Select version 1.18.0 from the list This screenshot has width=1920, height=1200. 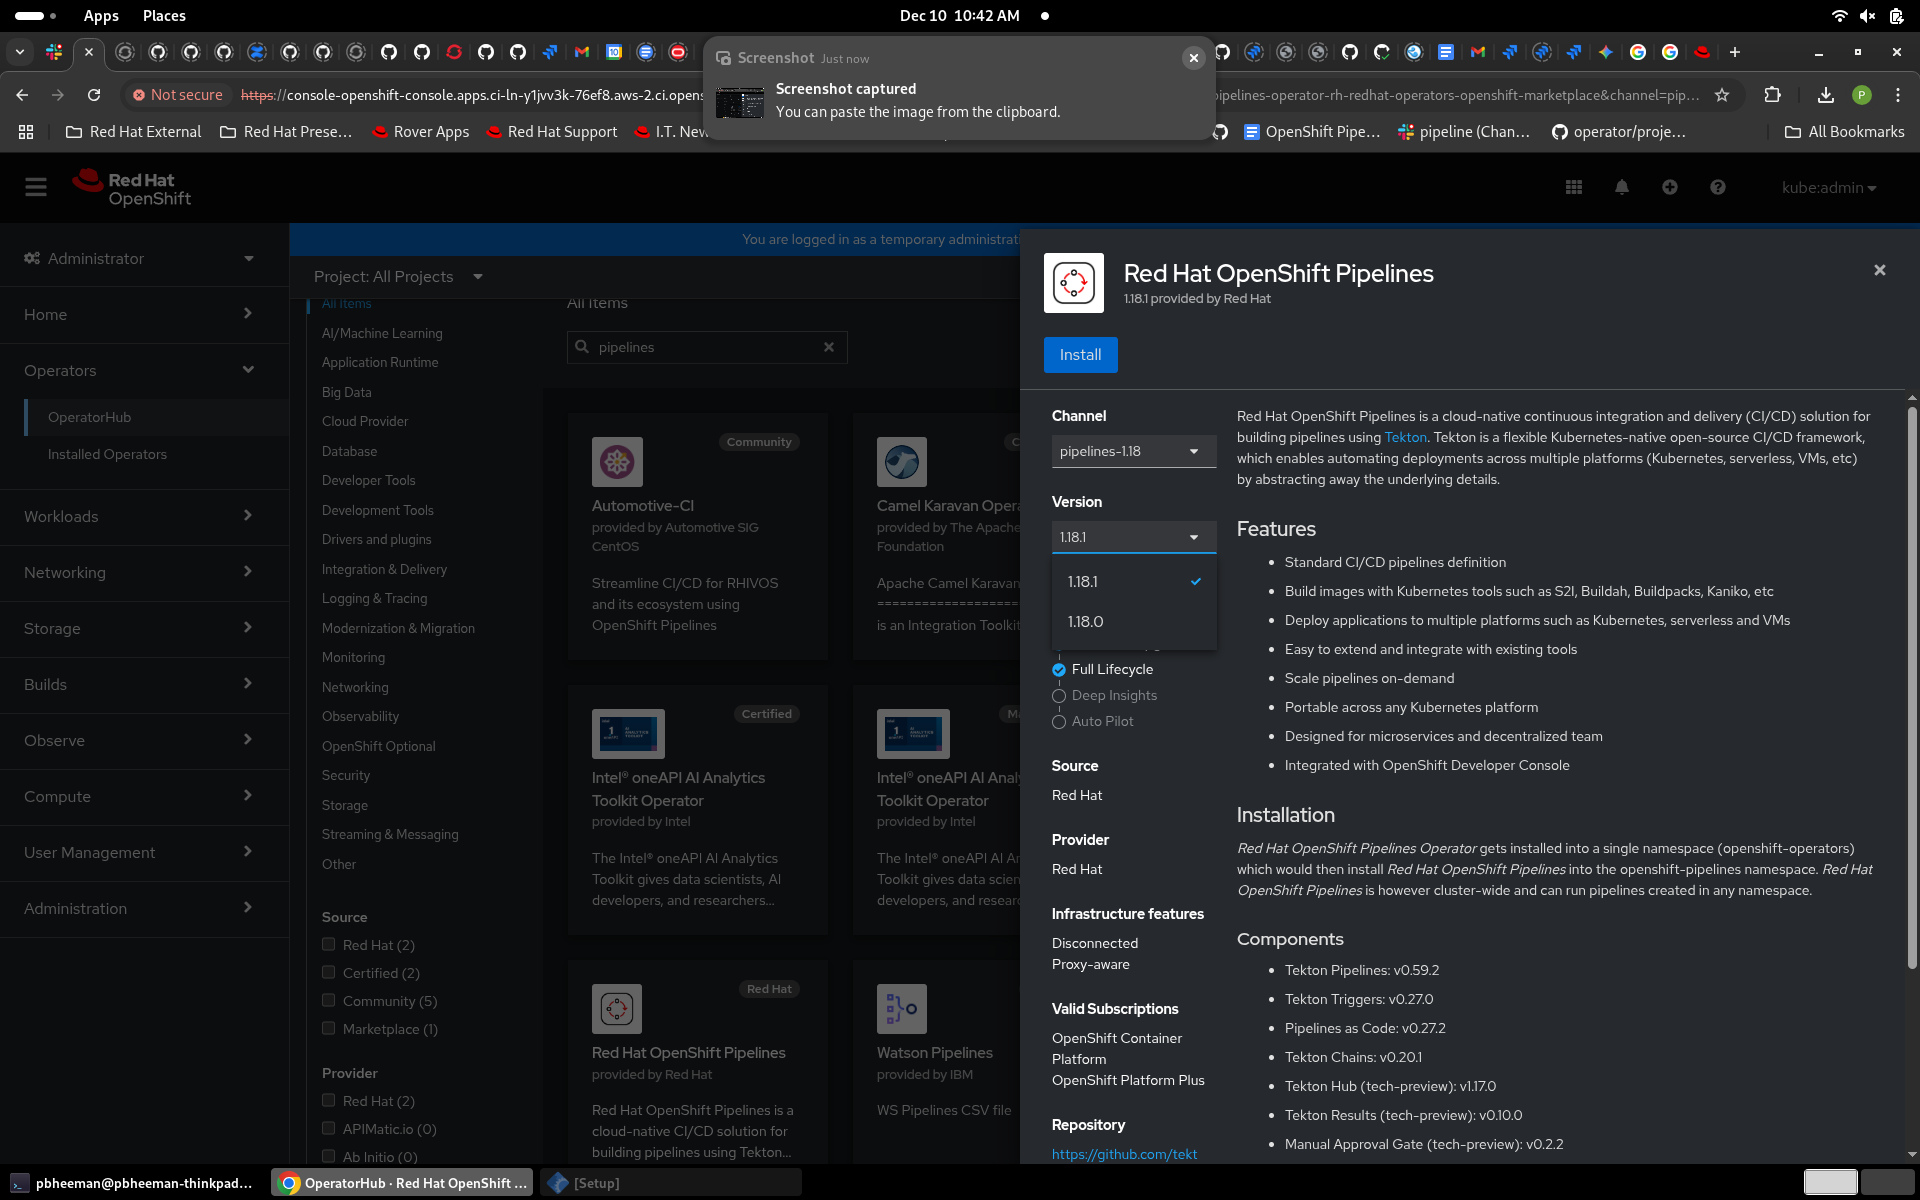click(x=1086, y=622)
